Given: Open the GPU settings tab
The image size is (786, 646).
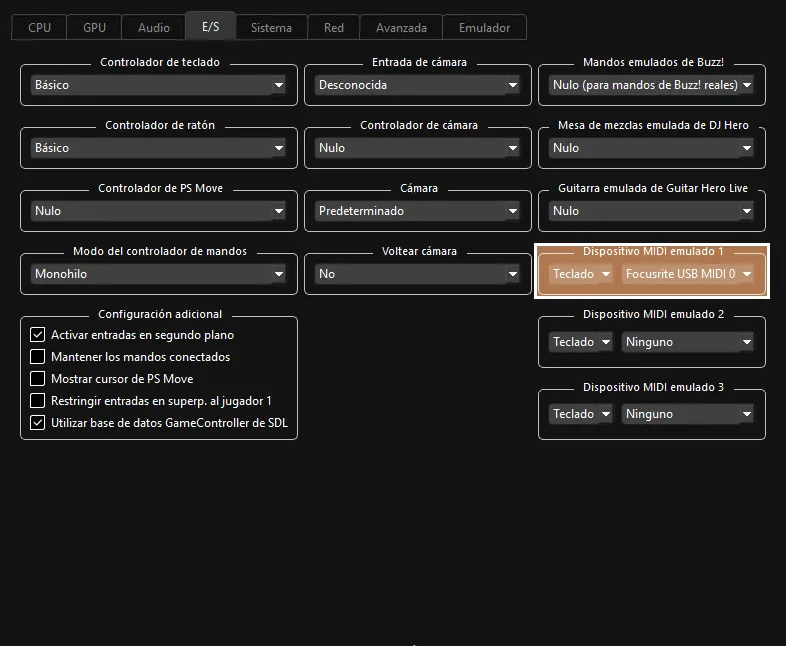Looking at the screenshot, I should point(94,28).
